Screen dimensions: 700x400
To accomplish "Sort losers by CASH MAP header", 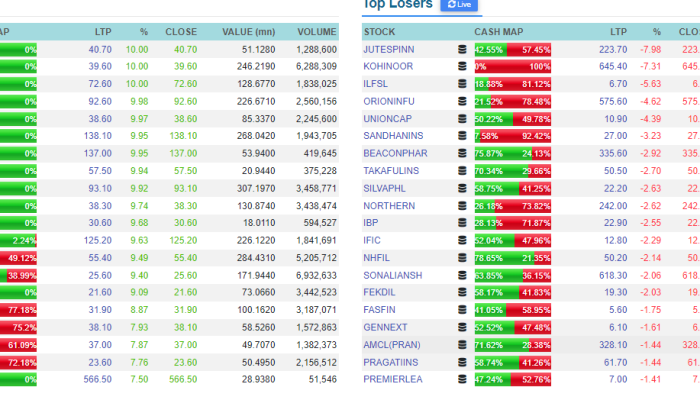I will pyautogui.click(x=499, y=32).
